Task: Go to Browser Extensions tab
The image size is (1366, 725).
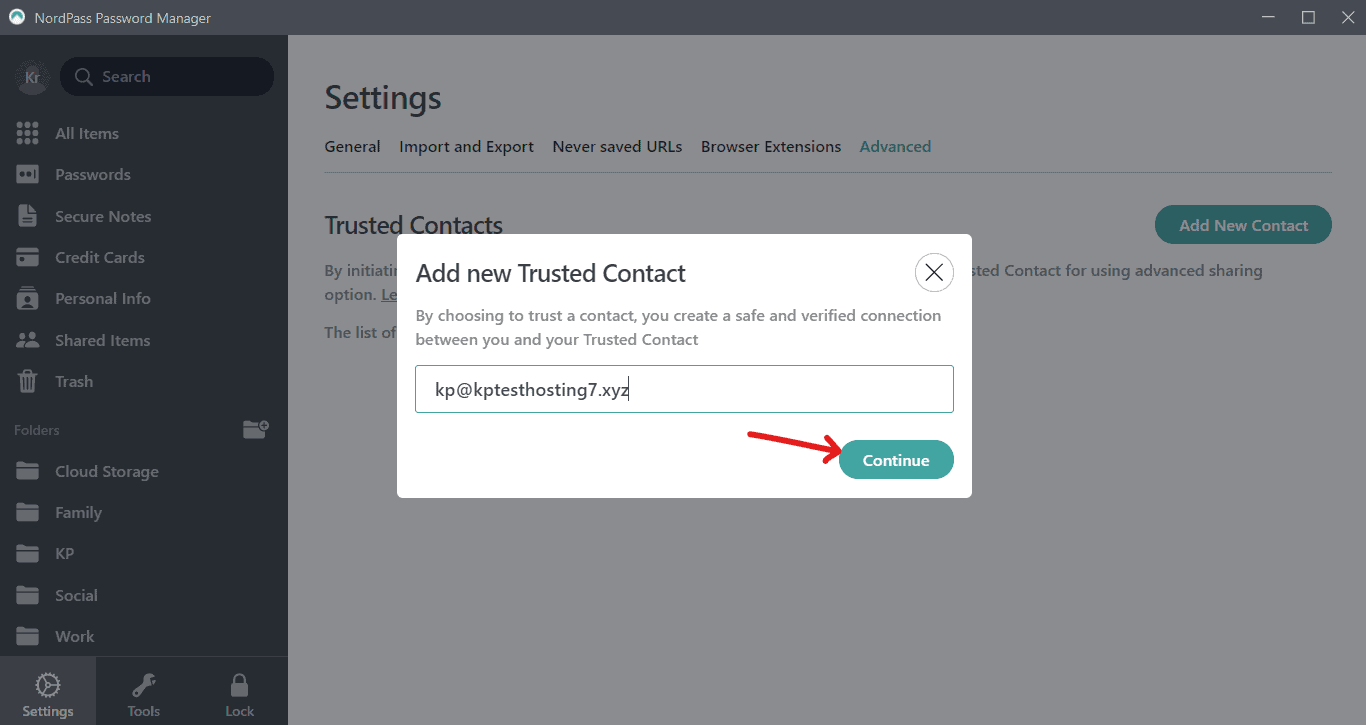Action: click(770, 147)
